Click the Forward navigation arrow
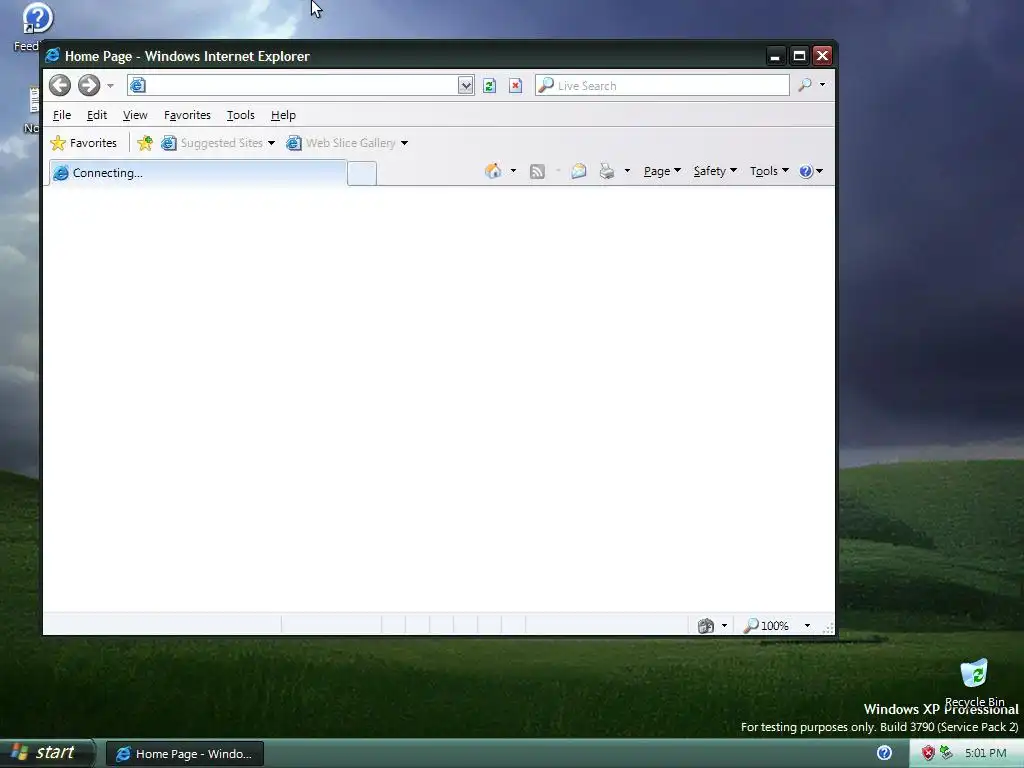 [89, 85]
